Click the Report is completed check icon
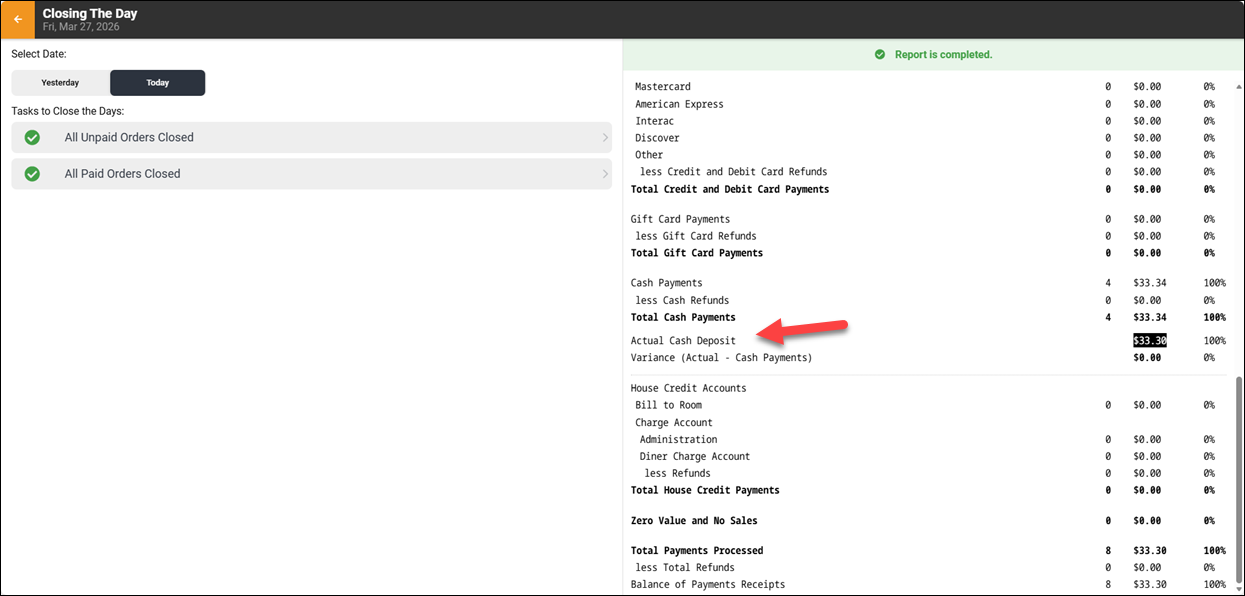The width and height of the screenshot is (1245, 596). [880, 55]
